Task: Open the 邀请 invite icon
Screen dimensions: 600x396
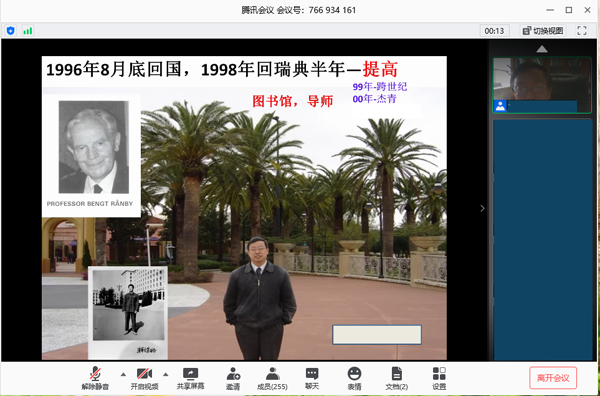Action: pyautogui.click(x=233, y=378)
